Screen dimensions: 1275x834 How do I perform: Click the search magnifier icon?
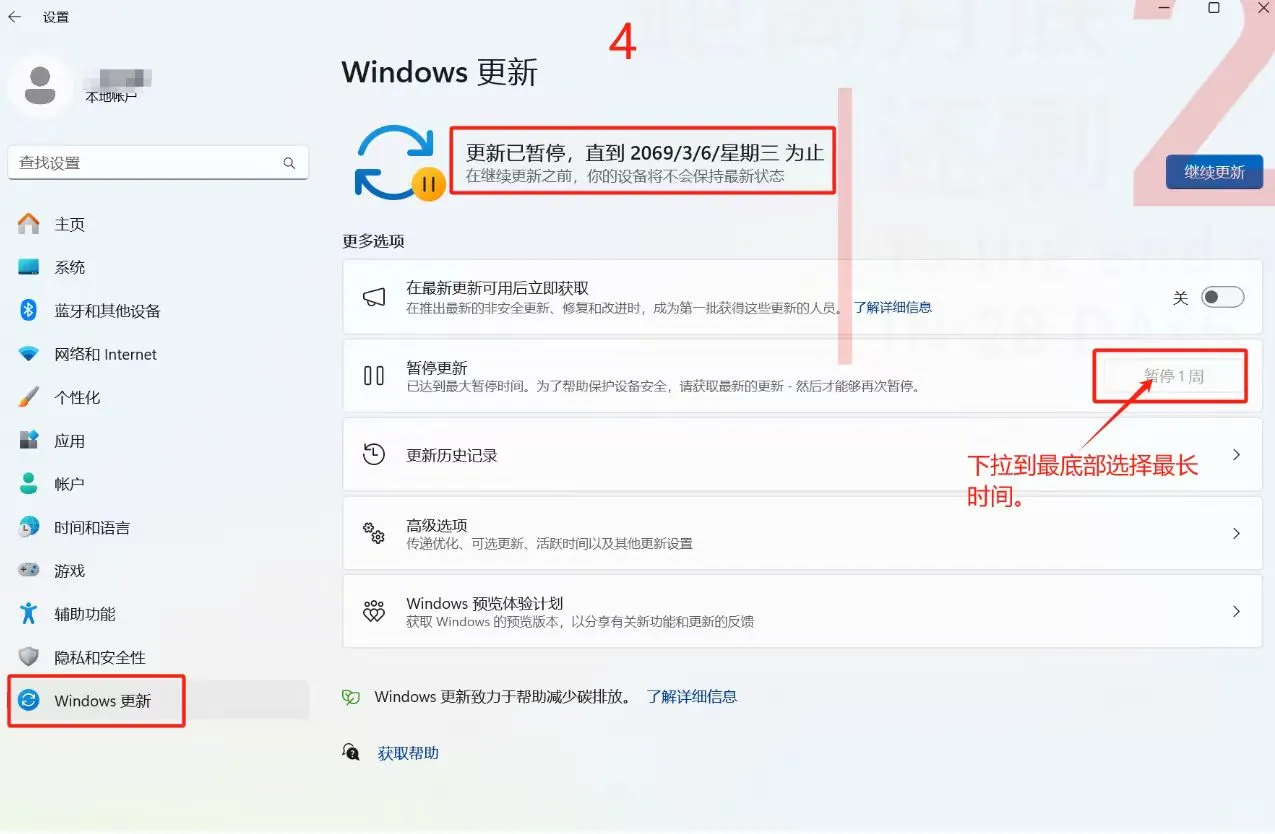[289, 163]
